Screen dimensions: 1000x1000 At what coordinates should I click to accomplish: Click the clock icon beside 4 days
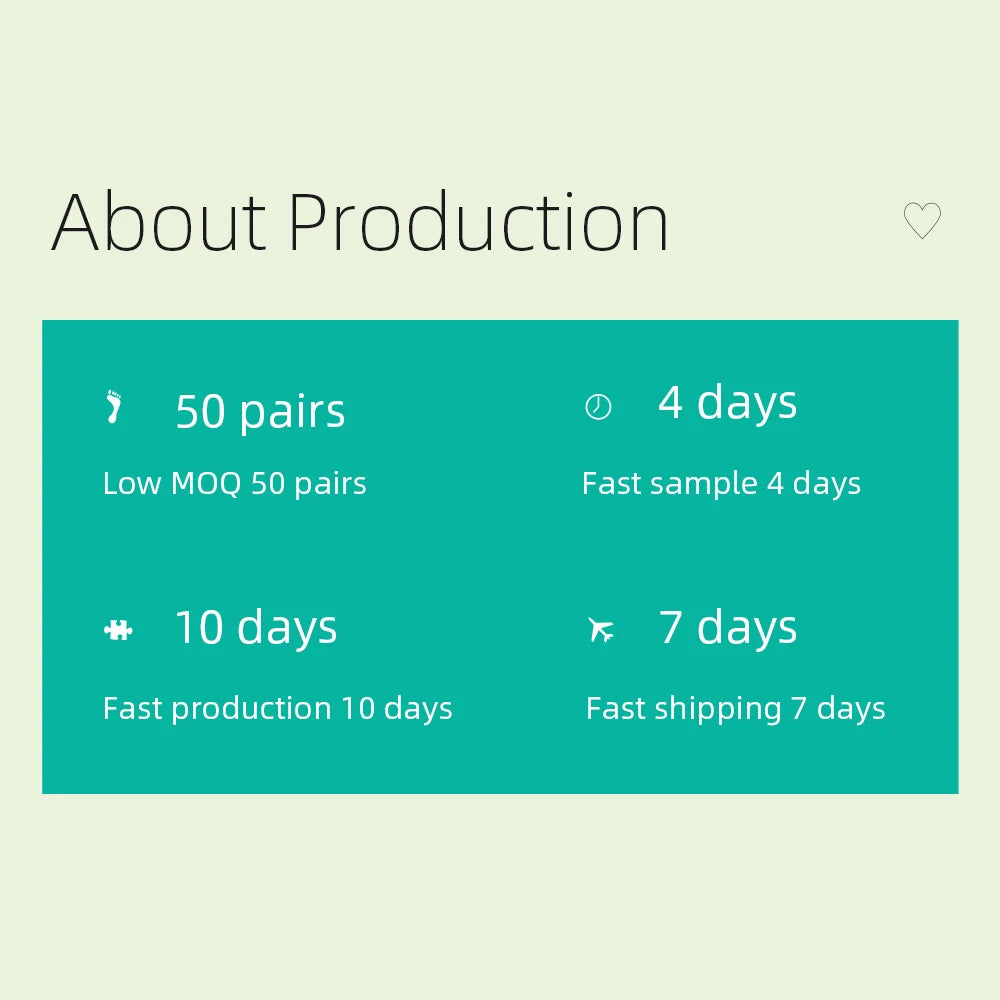(598, 407)
